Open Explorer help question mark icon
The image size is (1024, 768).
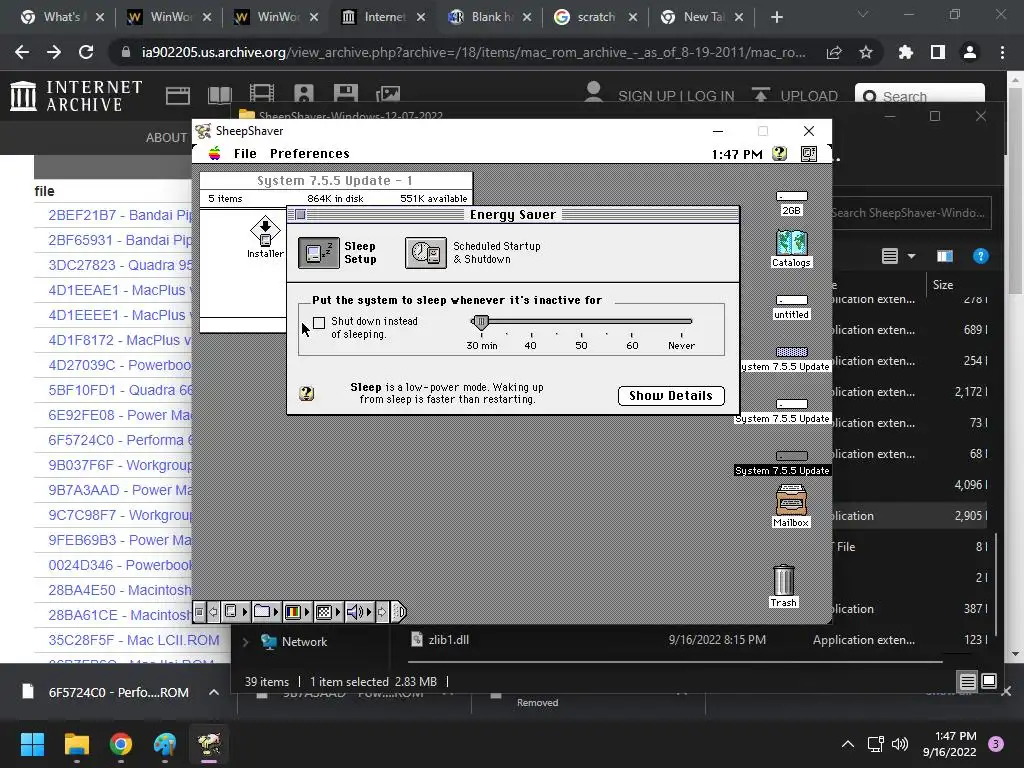tap(980, 256)
